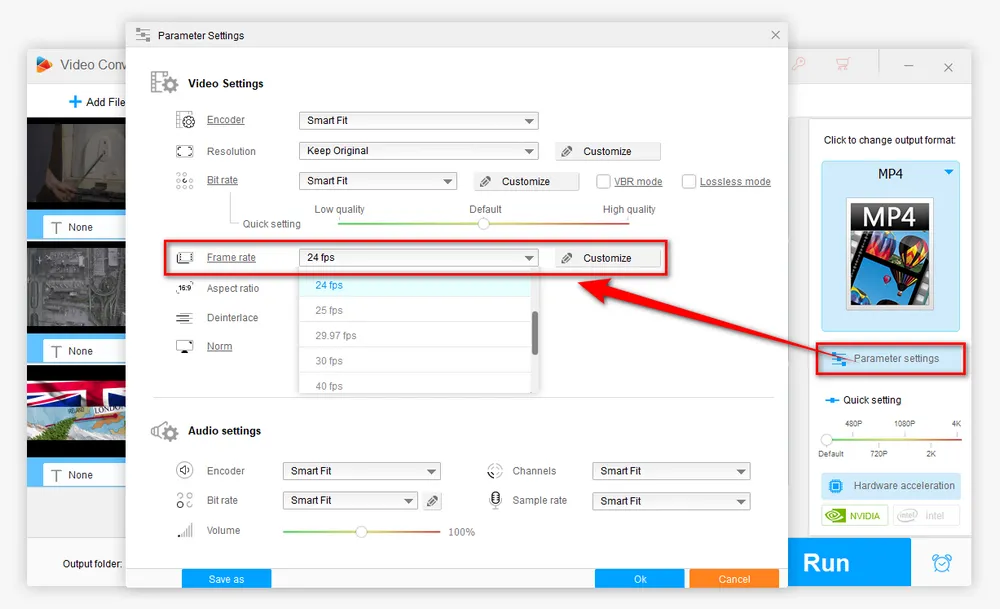1000x609 pixels.
Task: Click the Volume slider handle
Action: coord(361,532)
